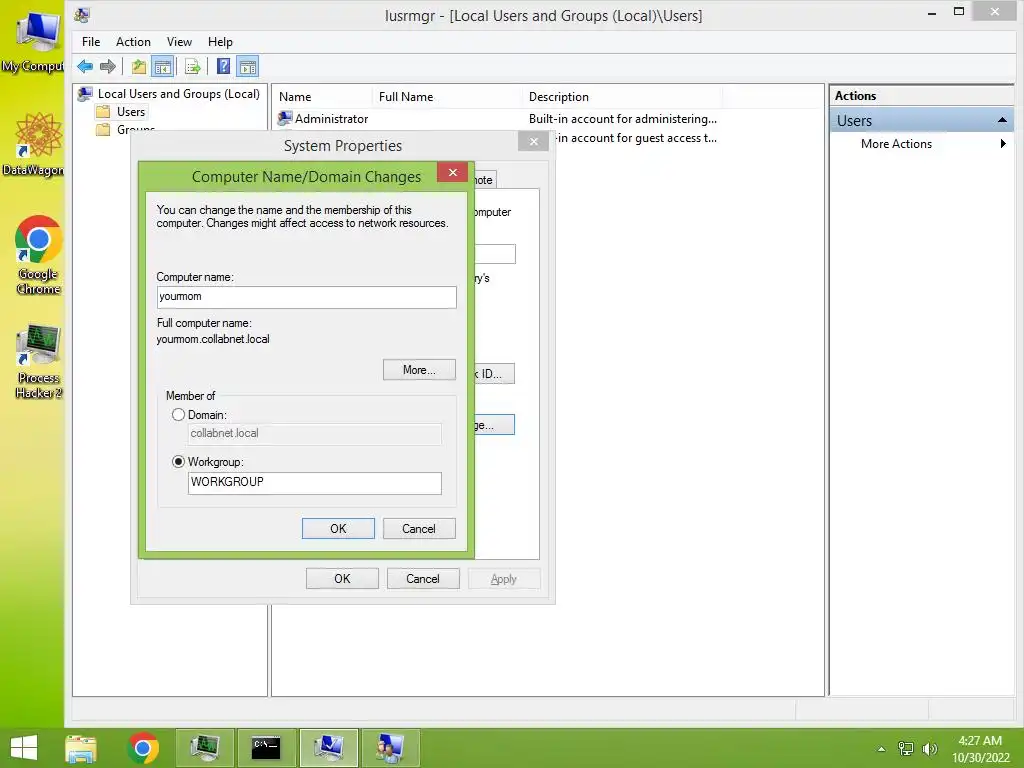The height and width of the screenshot is (768, 1024).
Task: Open My Computer desktop icon
Action: 33,40
